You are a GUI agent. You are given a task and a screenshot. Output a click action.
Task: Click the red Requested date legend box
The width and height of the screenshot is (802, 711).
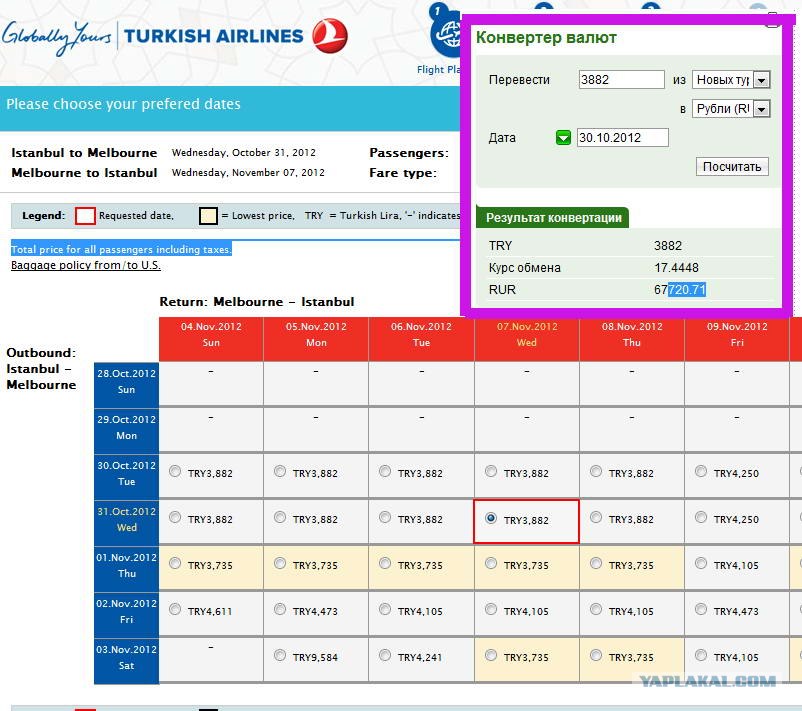(85, 216)
